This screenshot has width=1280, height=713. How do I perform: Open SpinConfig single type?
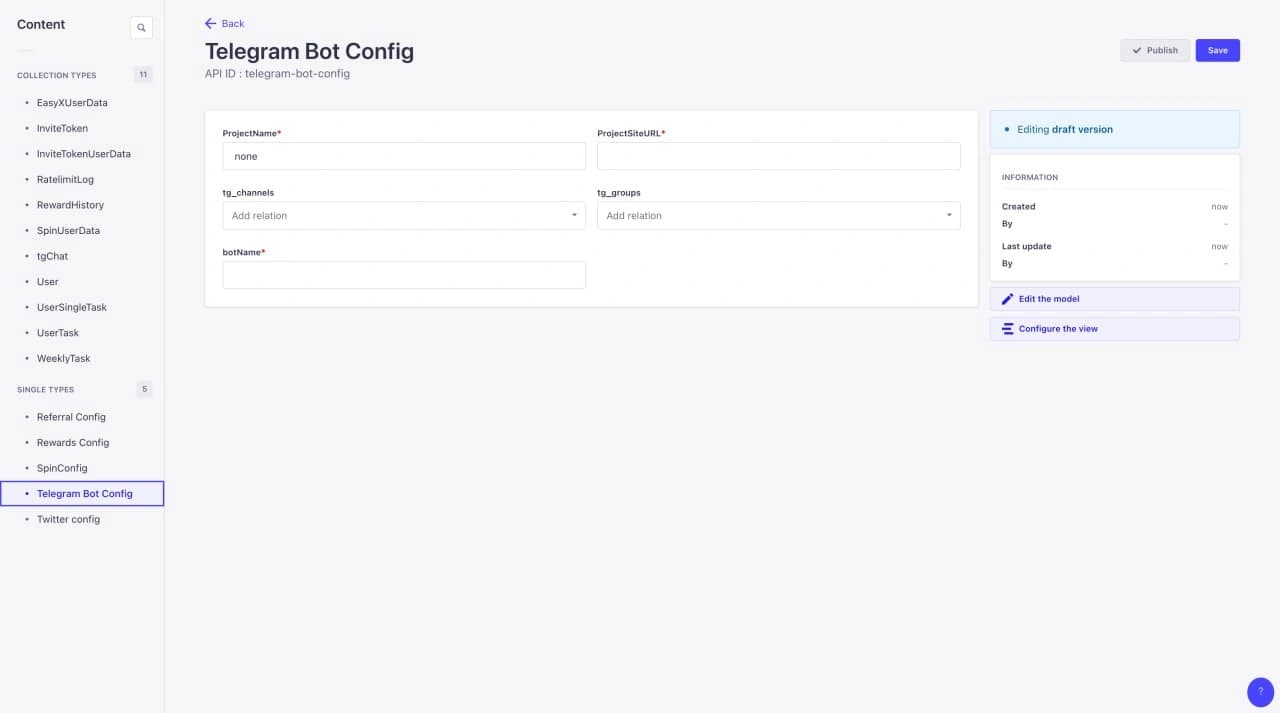point(62,468)
